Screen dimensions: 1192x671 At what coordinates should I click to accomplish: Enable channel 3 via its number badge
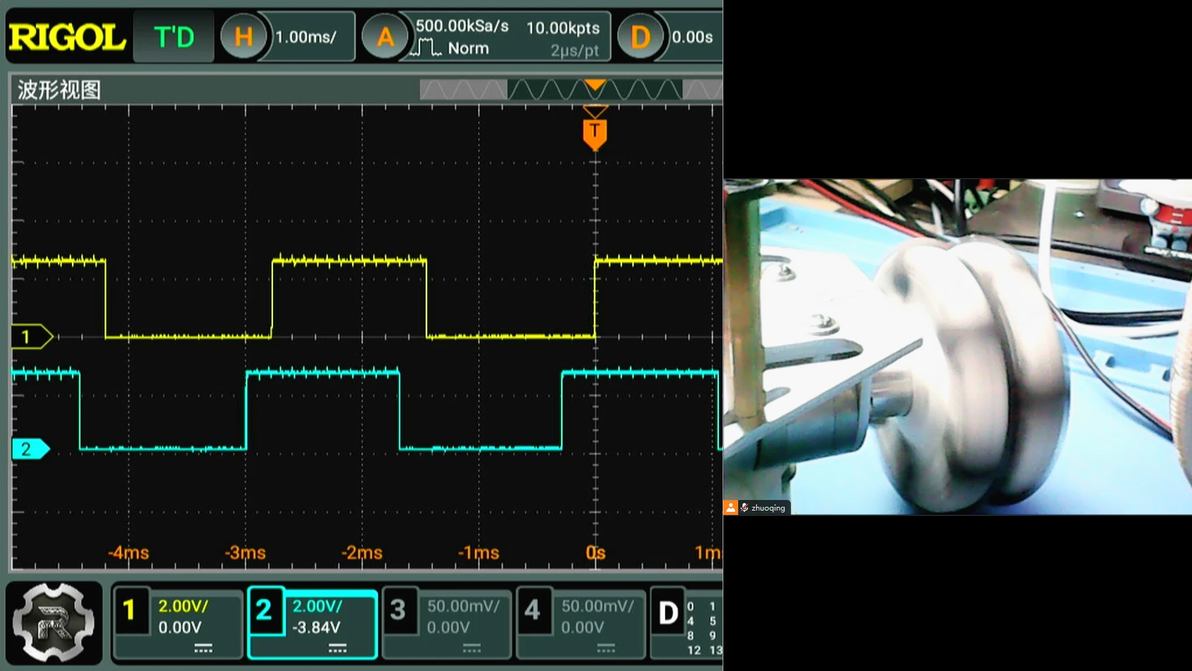coord(399,610)
